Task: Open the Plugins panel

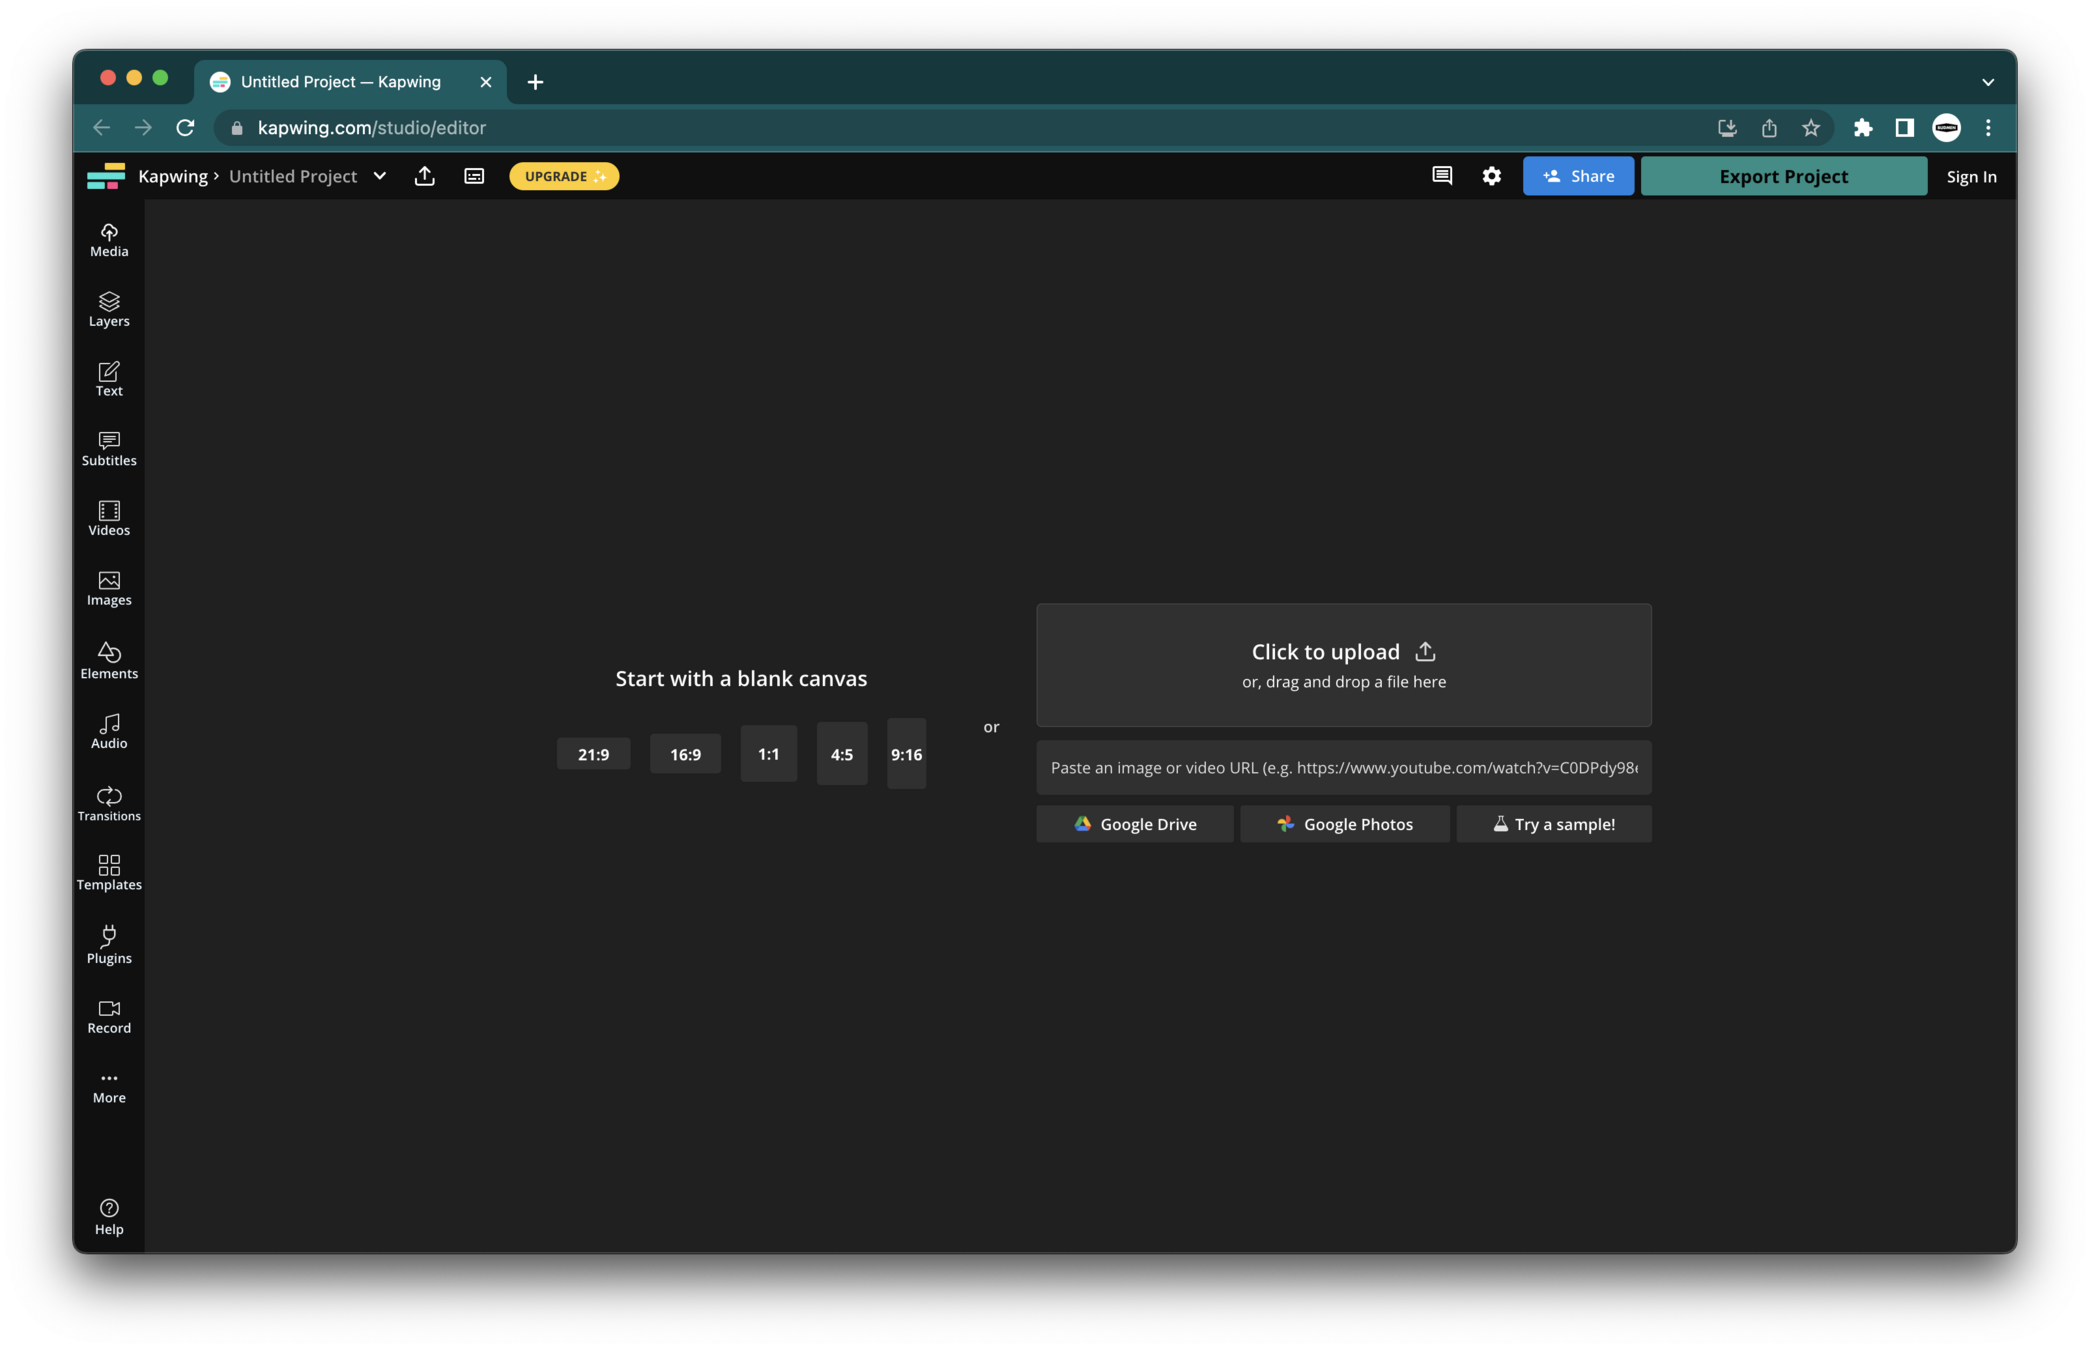Action: (x=109, y=944)
